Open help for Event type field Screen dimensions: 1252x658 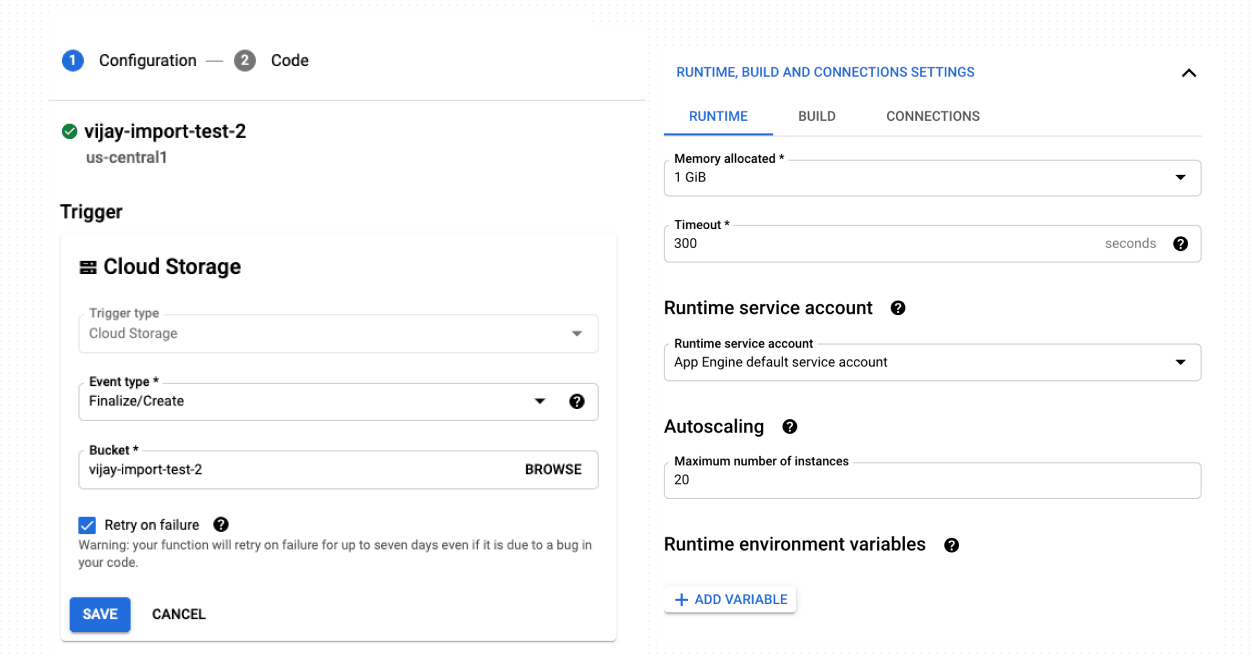pos(577,401)
